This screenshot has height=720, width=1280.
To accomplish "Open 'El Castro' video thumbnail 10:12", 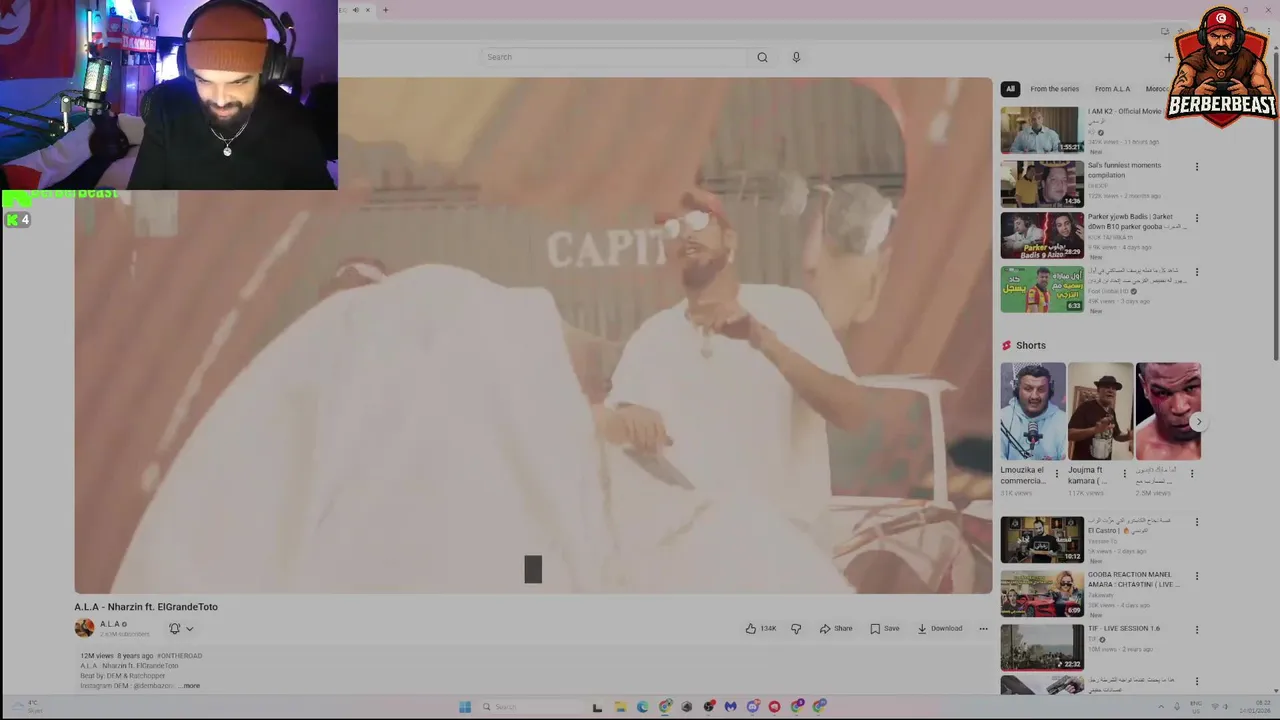I will pos(1041,539).
